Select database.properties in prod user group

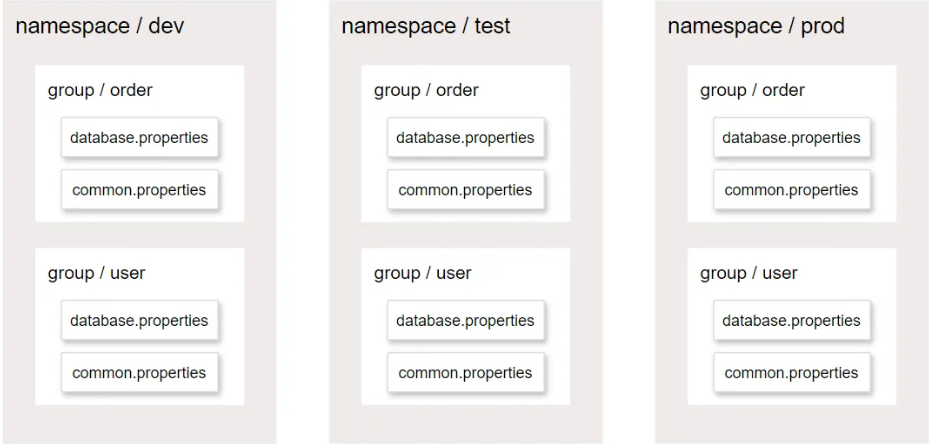(x=791, y=321)
